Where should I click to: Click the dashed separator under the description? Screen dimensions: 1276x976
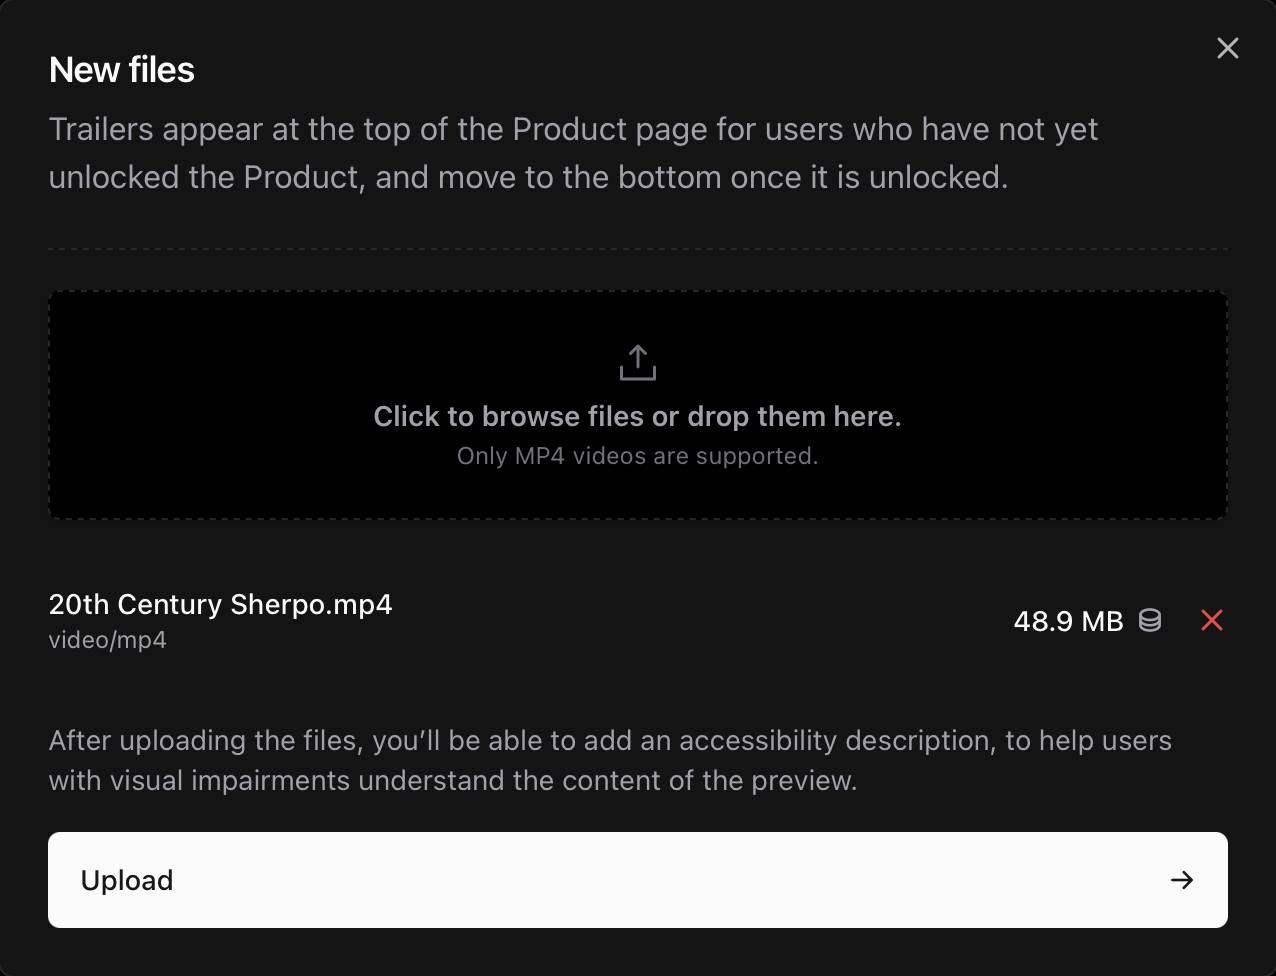pyautogui.click(x=636, y=245)
